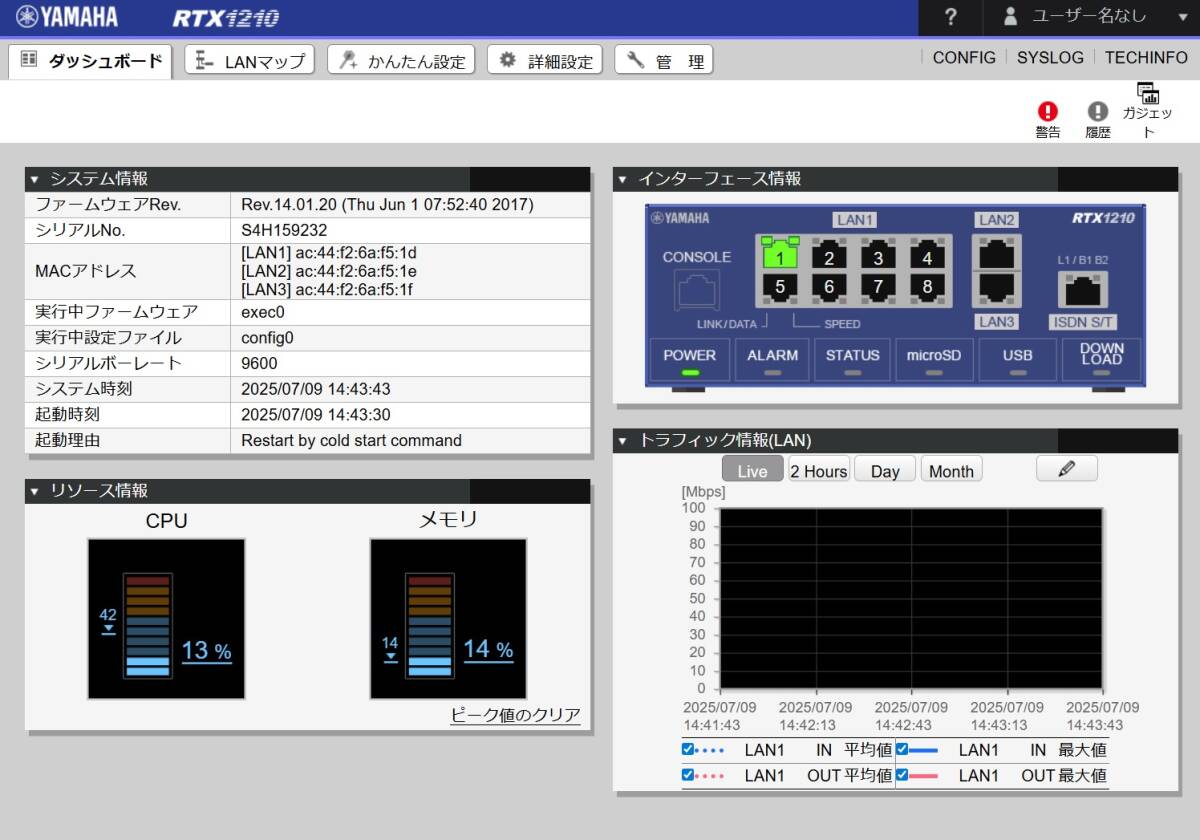Open the ガジェット gadget icon
Viewport: 1200px width, 840px height.
coord(1147,95)
